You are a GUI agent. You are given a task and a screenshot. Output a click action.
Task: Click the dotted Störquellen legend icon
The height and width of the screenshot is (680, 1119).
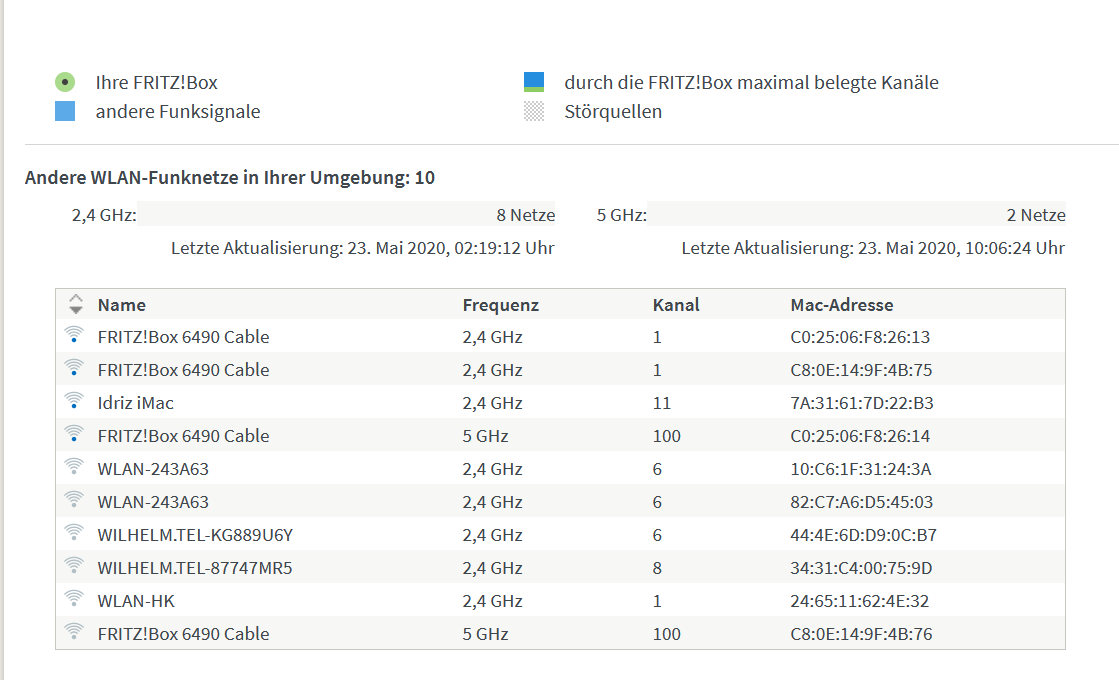[x=534, y=111]
